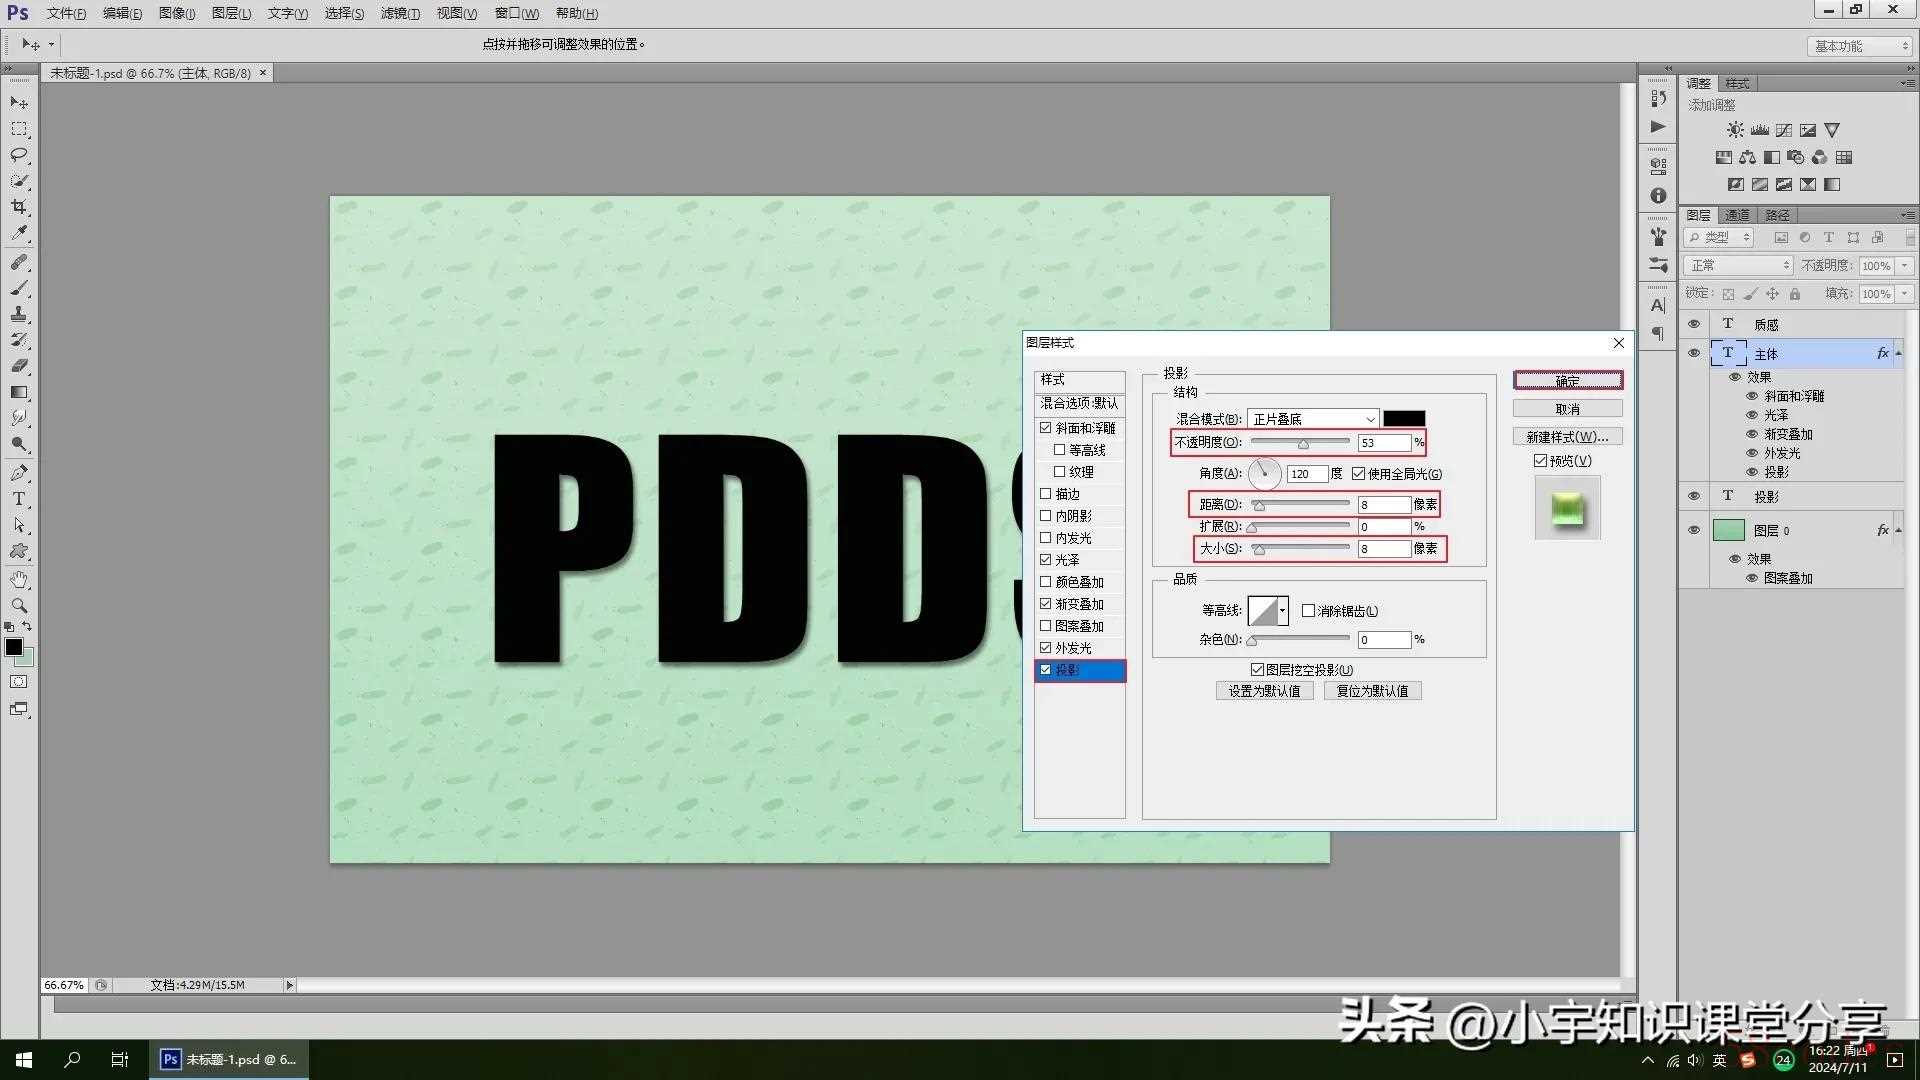This screenshot has height=1080, width=1920.
Task: Open the 窗口 menu
Action: click(x=516, y=14)
